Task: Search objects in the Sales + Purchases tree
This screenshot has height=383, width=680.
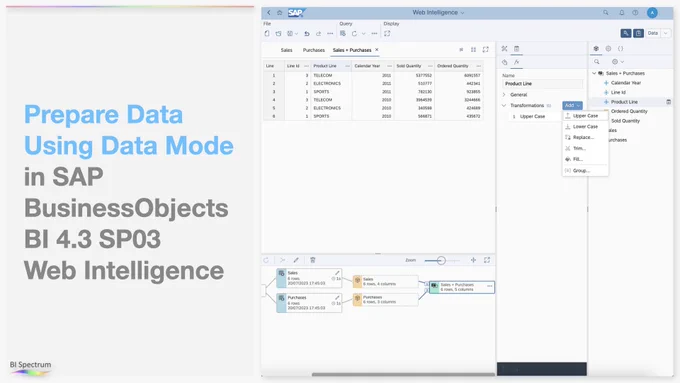Action: [597, 62]
